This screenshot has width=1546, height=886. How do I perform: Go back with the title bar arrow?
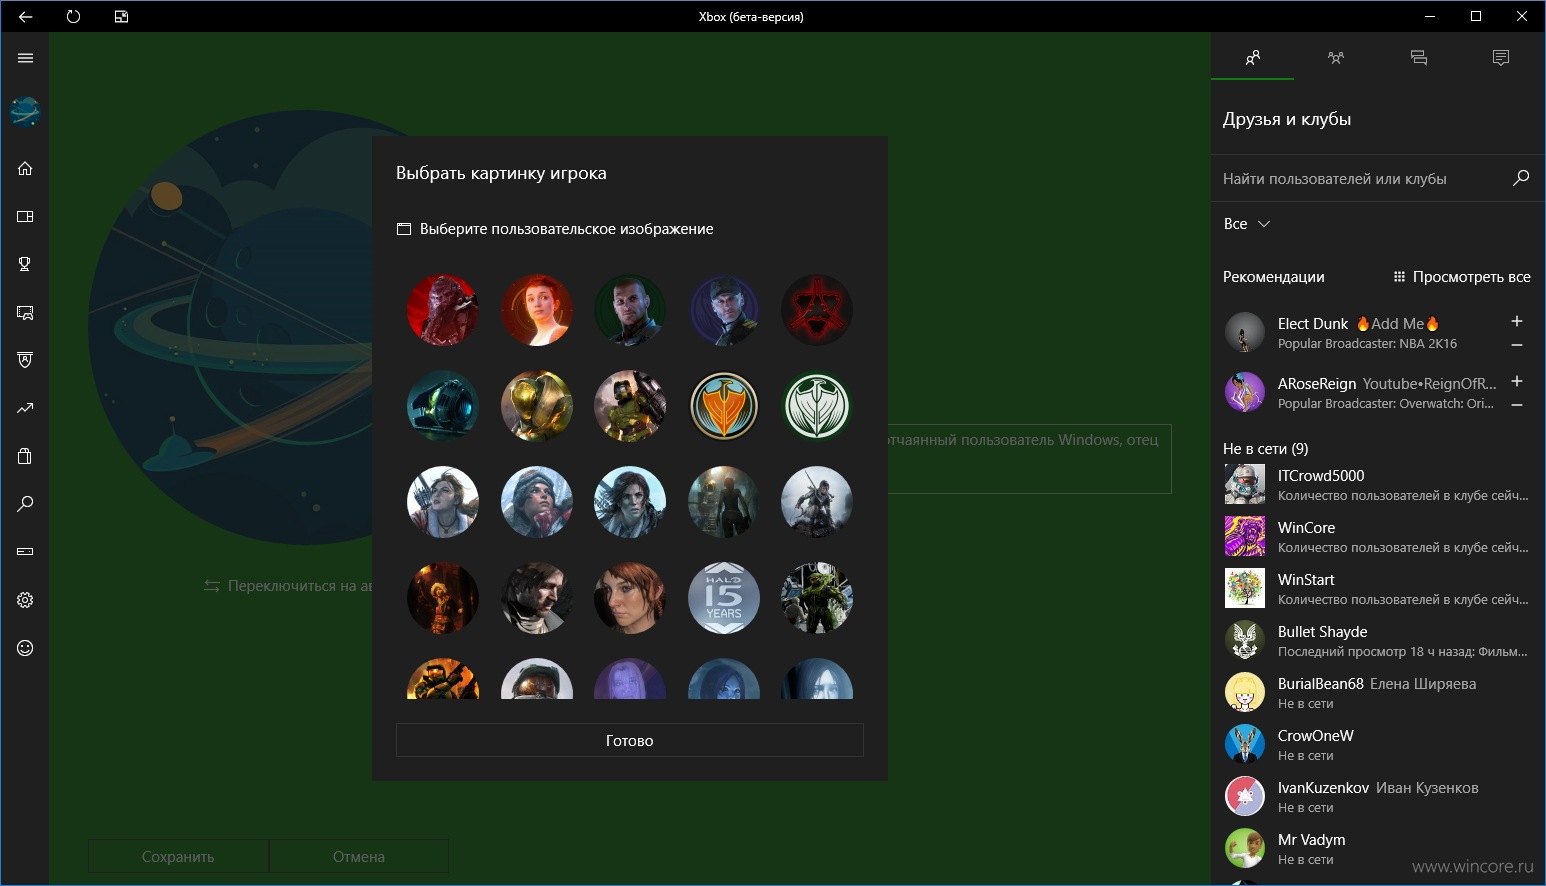(x=25, y=16)
